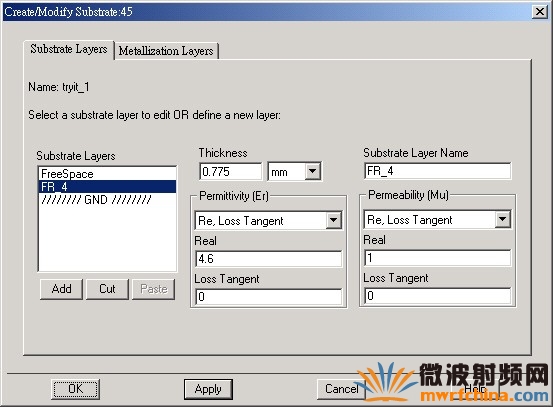Click the Permittivity Loss Tangent field
553x407 pixels.
point(268,297)
